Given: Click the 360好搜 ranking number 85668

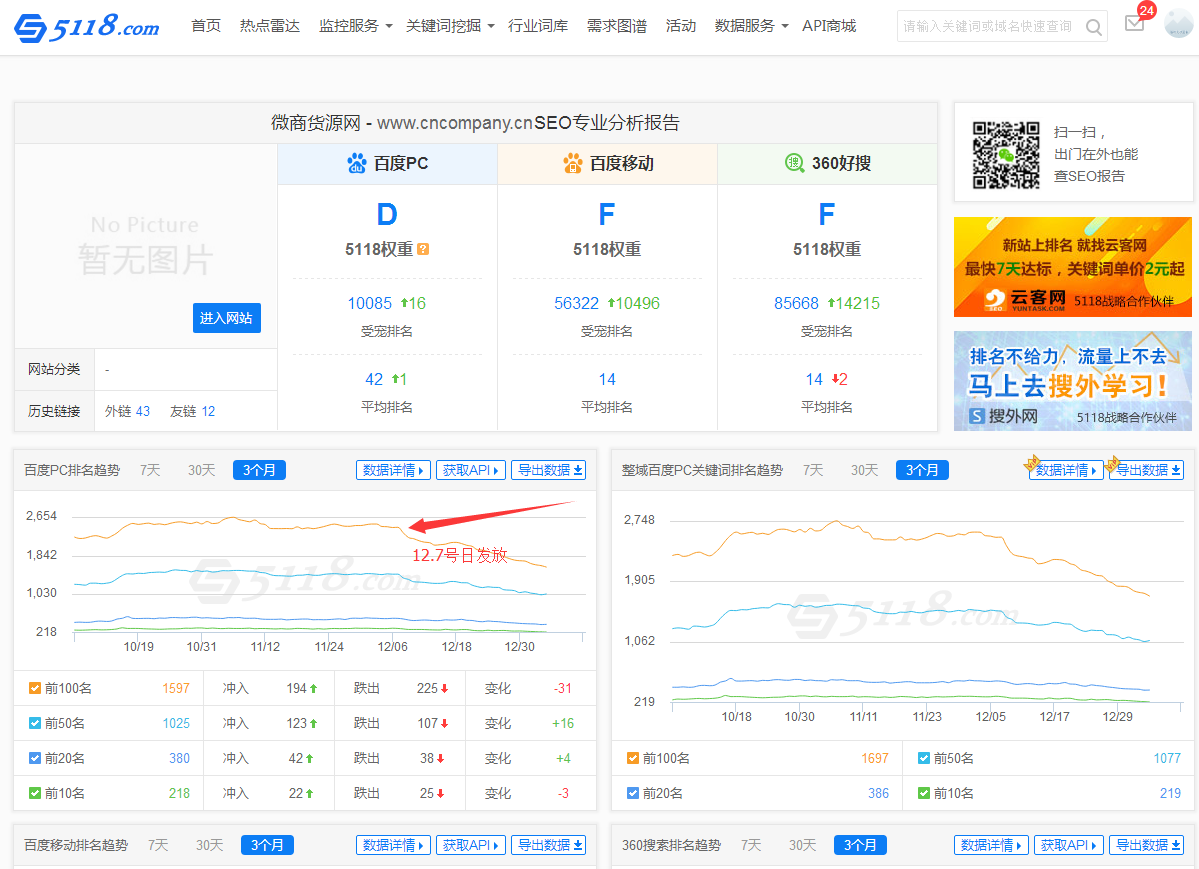Looking at the screenshot, I should (796, 304).
